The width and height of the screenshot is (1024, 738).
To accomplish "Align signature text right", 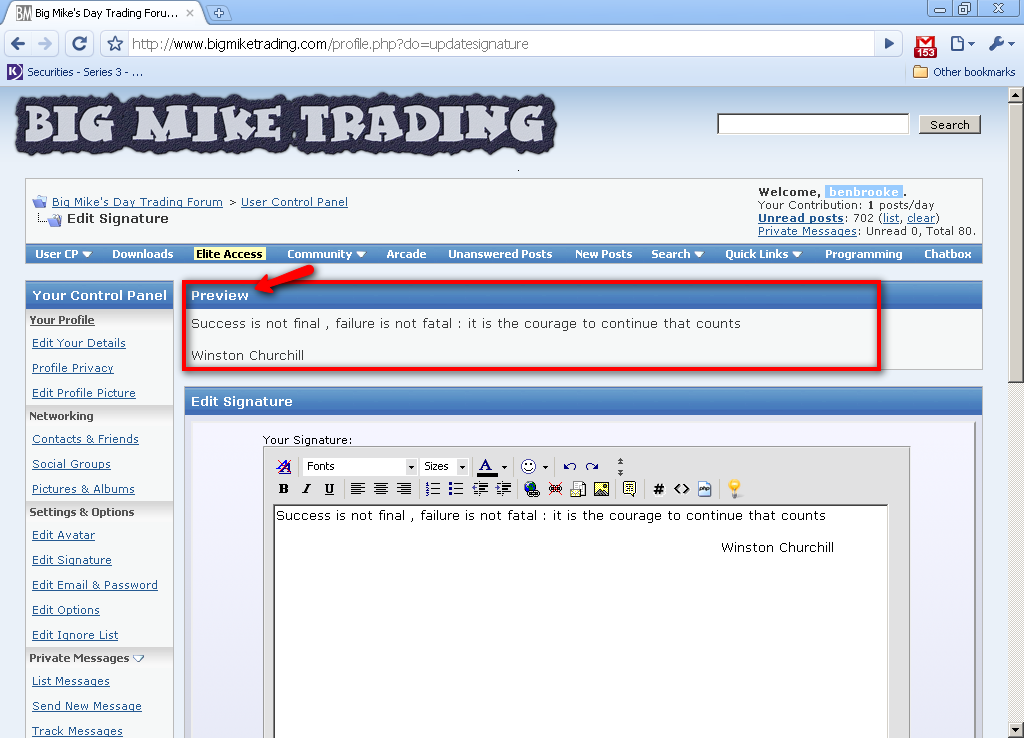I will click(404, 489).
